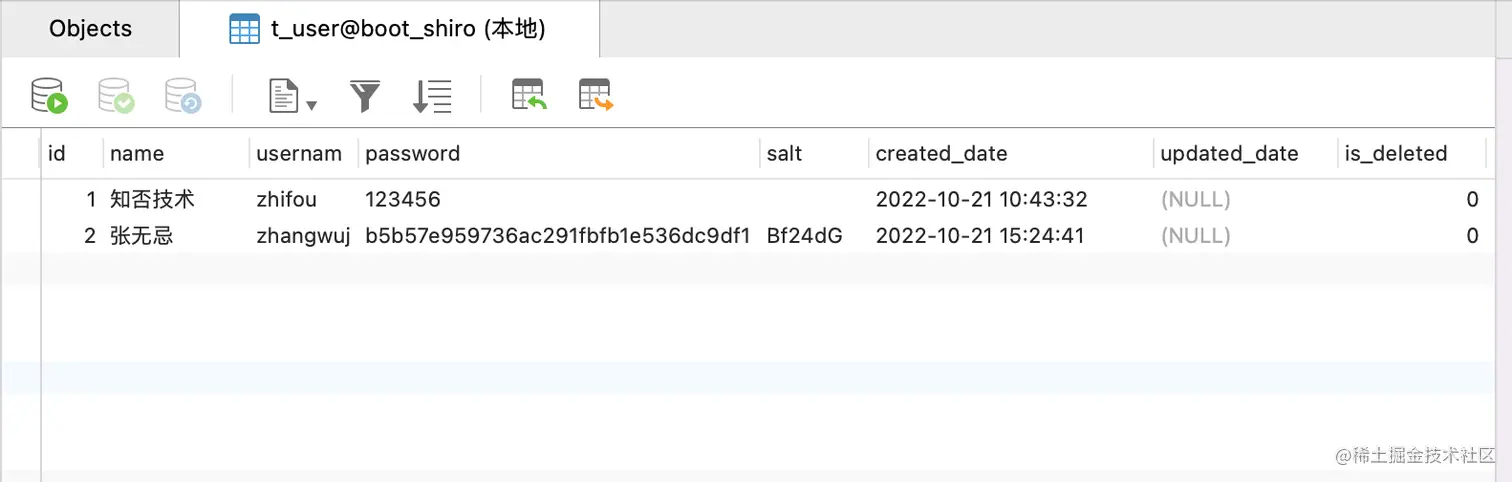The height and width of the screenshot is (482, 1512).
Task: Select the 张无忌 name cell
Action: pos(176,236)
